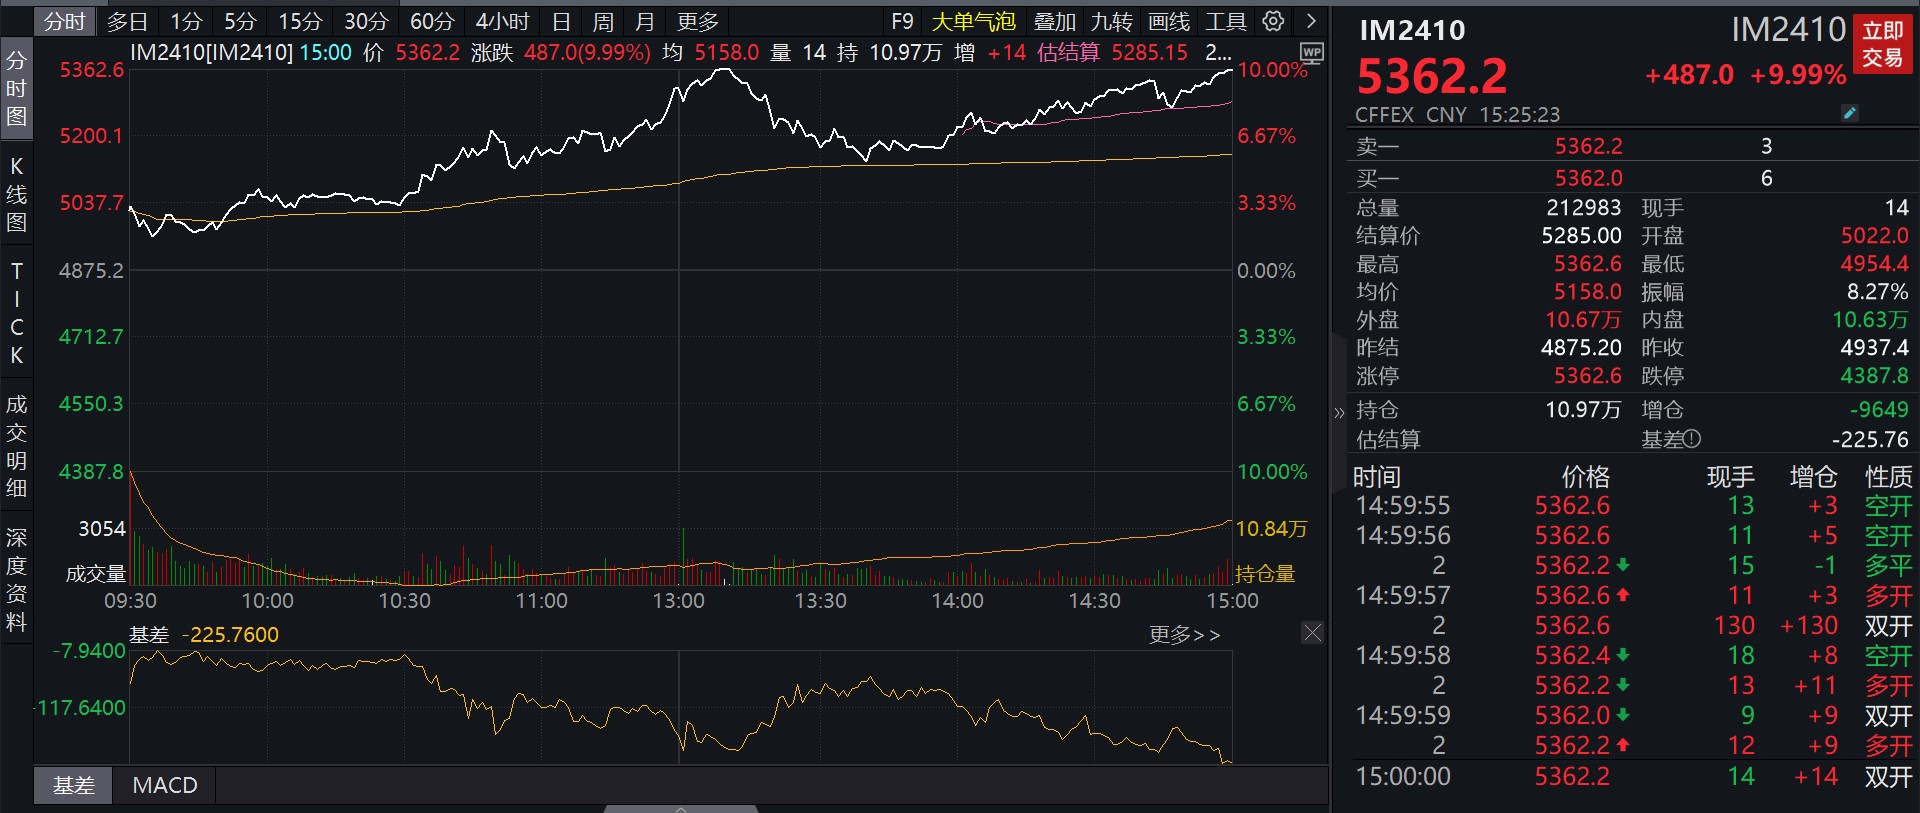Switch to 基差 indicator tab at bottom

tap(74, 785)
